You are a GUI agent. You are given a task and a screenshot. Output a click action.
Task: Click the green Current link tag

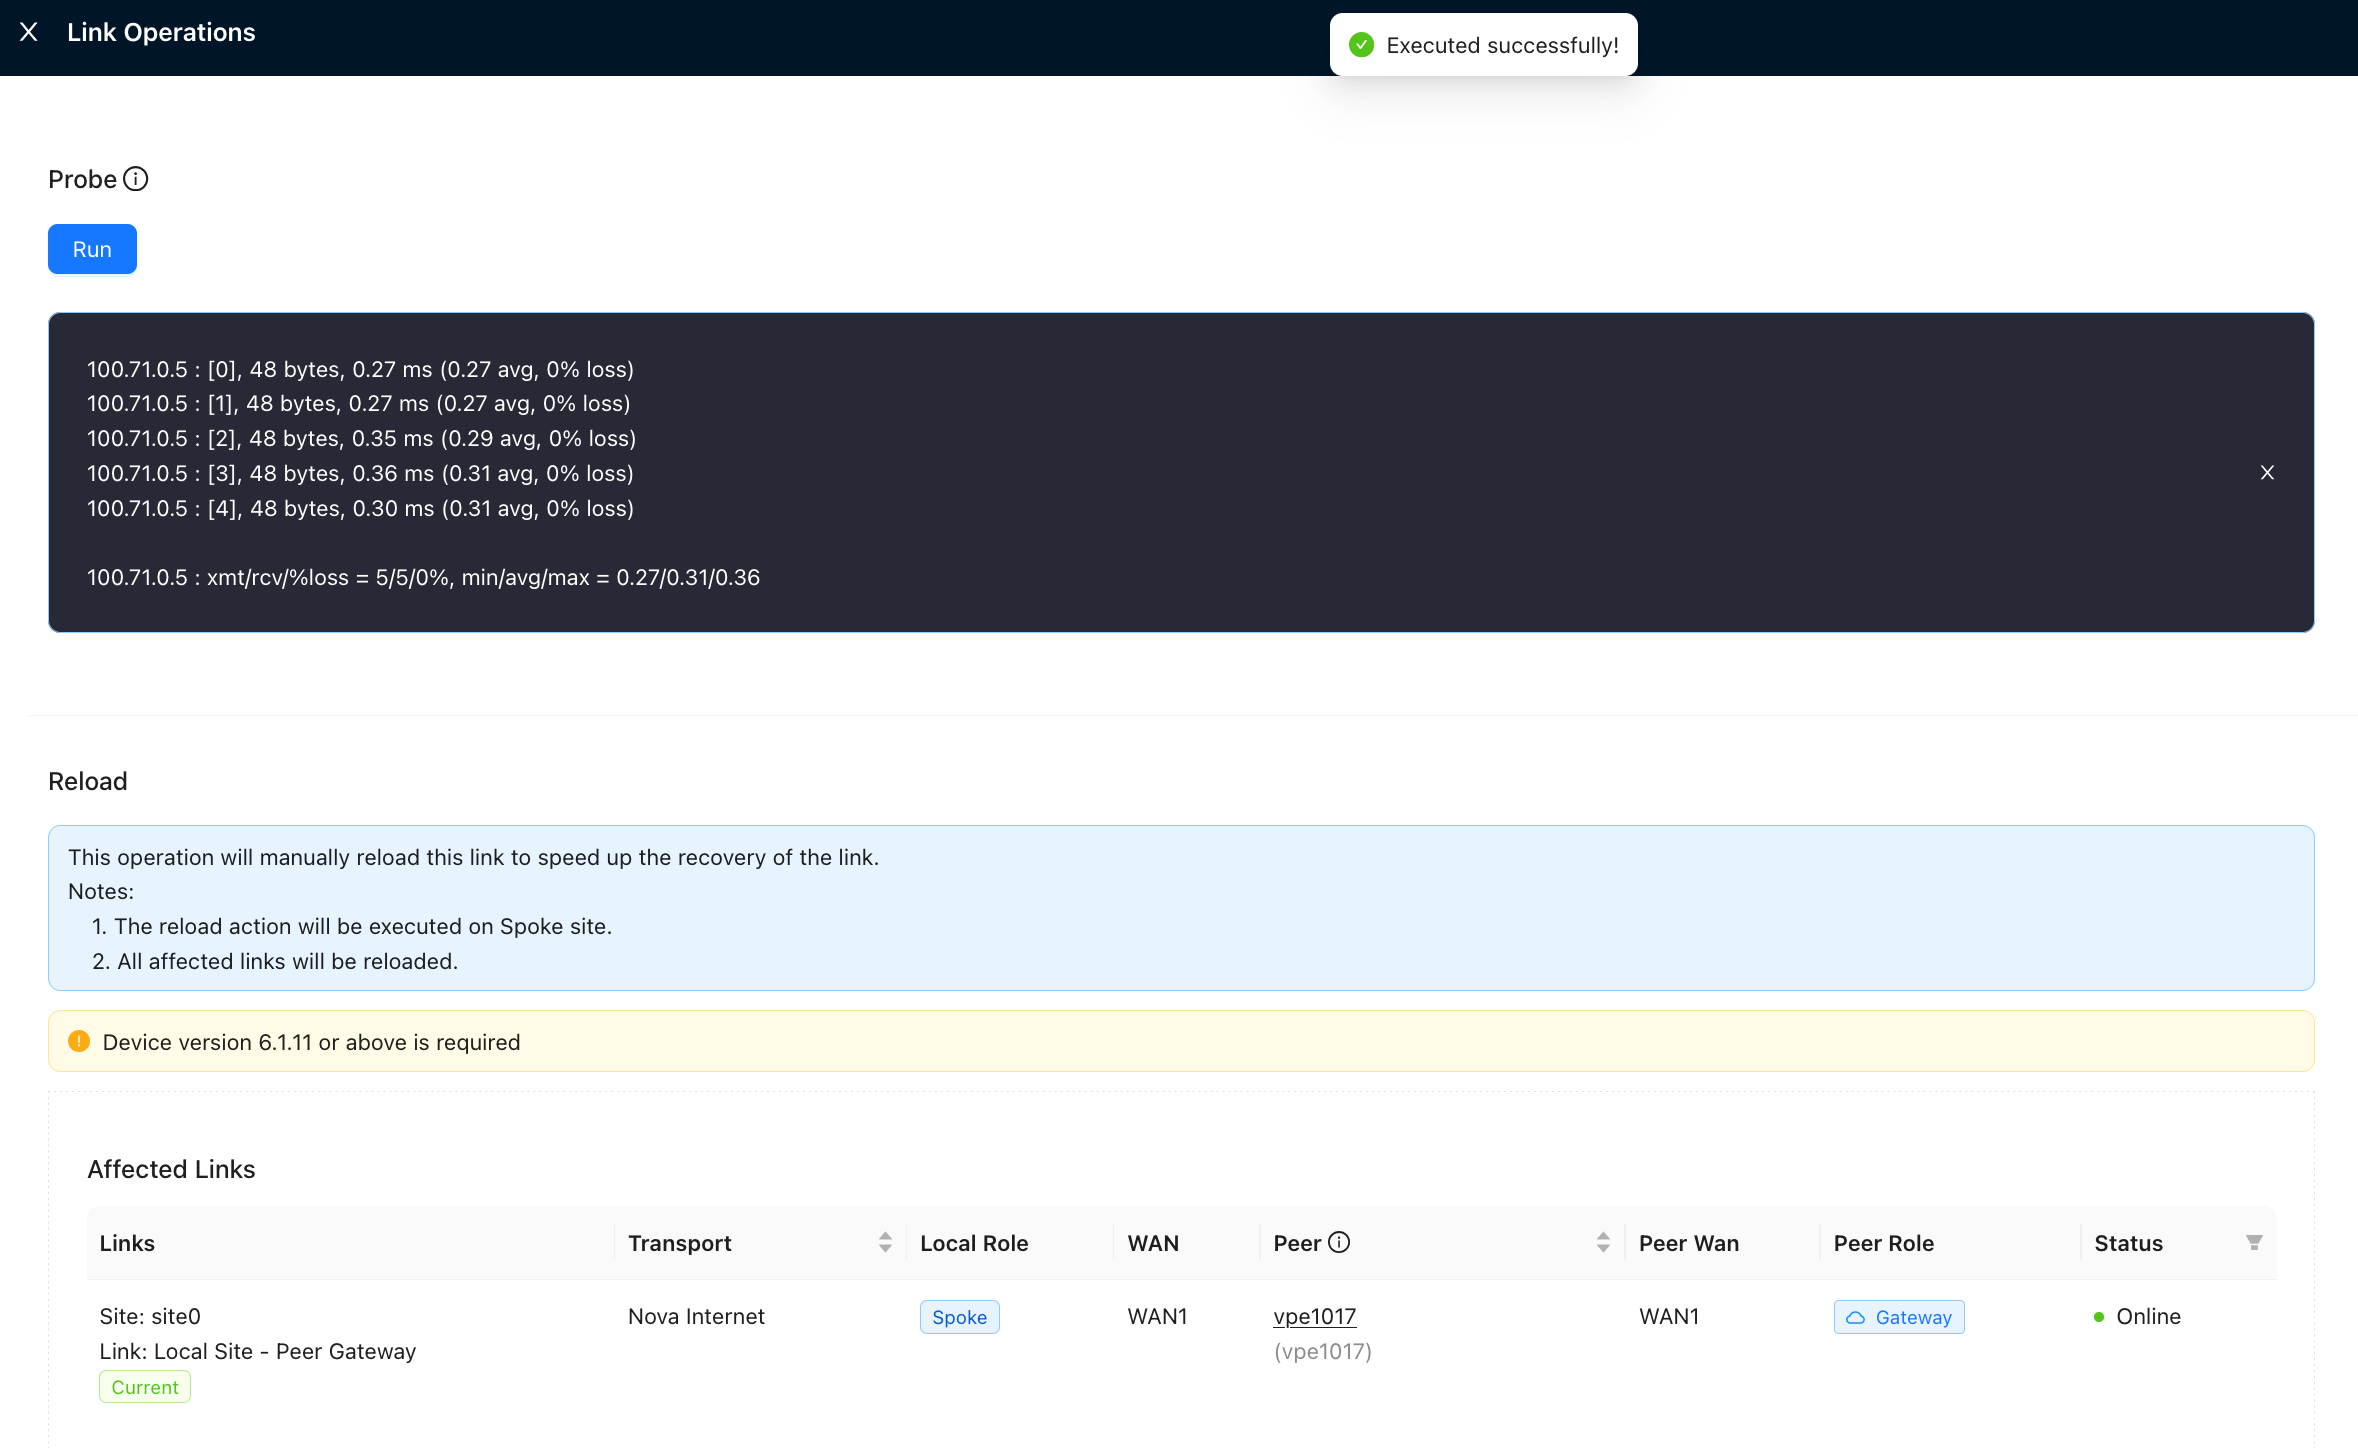(x=144, y=1387)
